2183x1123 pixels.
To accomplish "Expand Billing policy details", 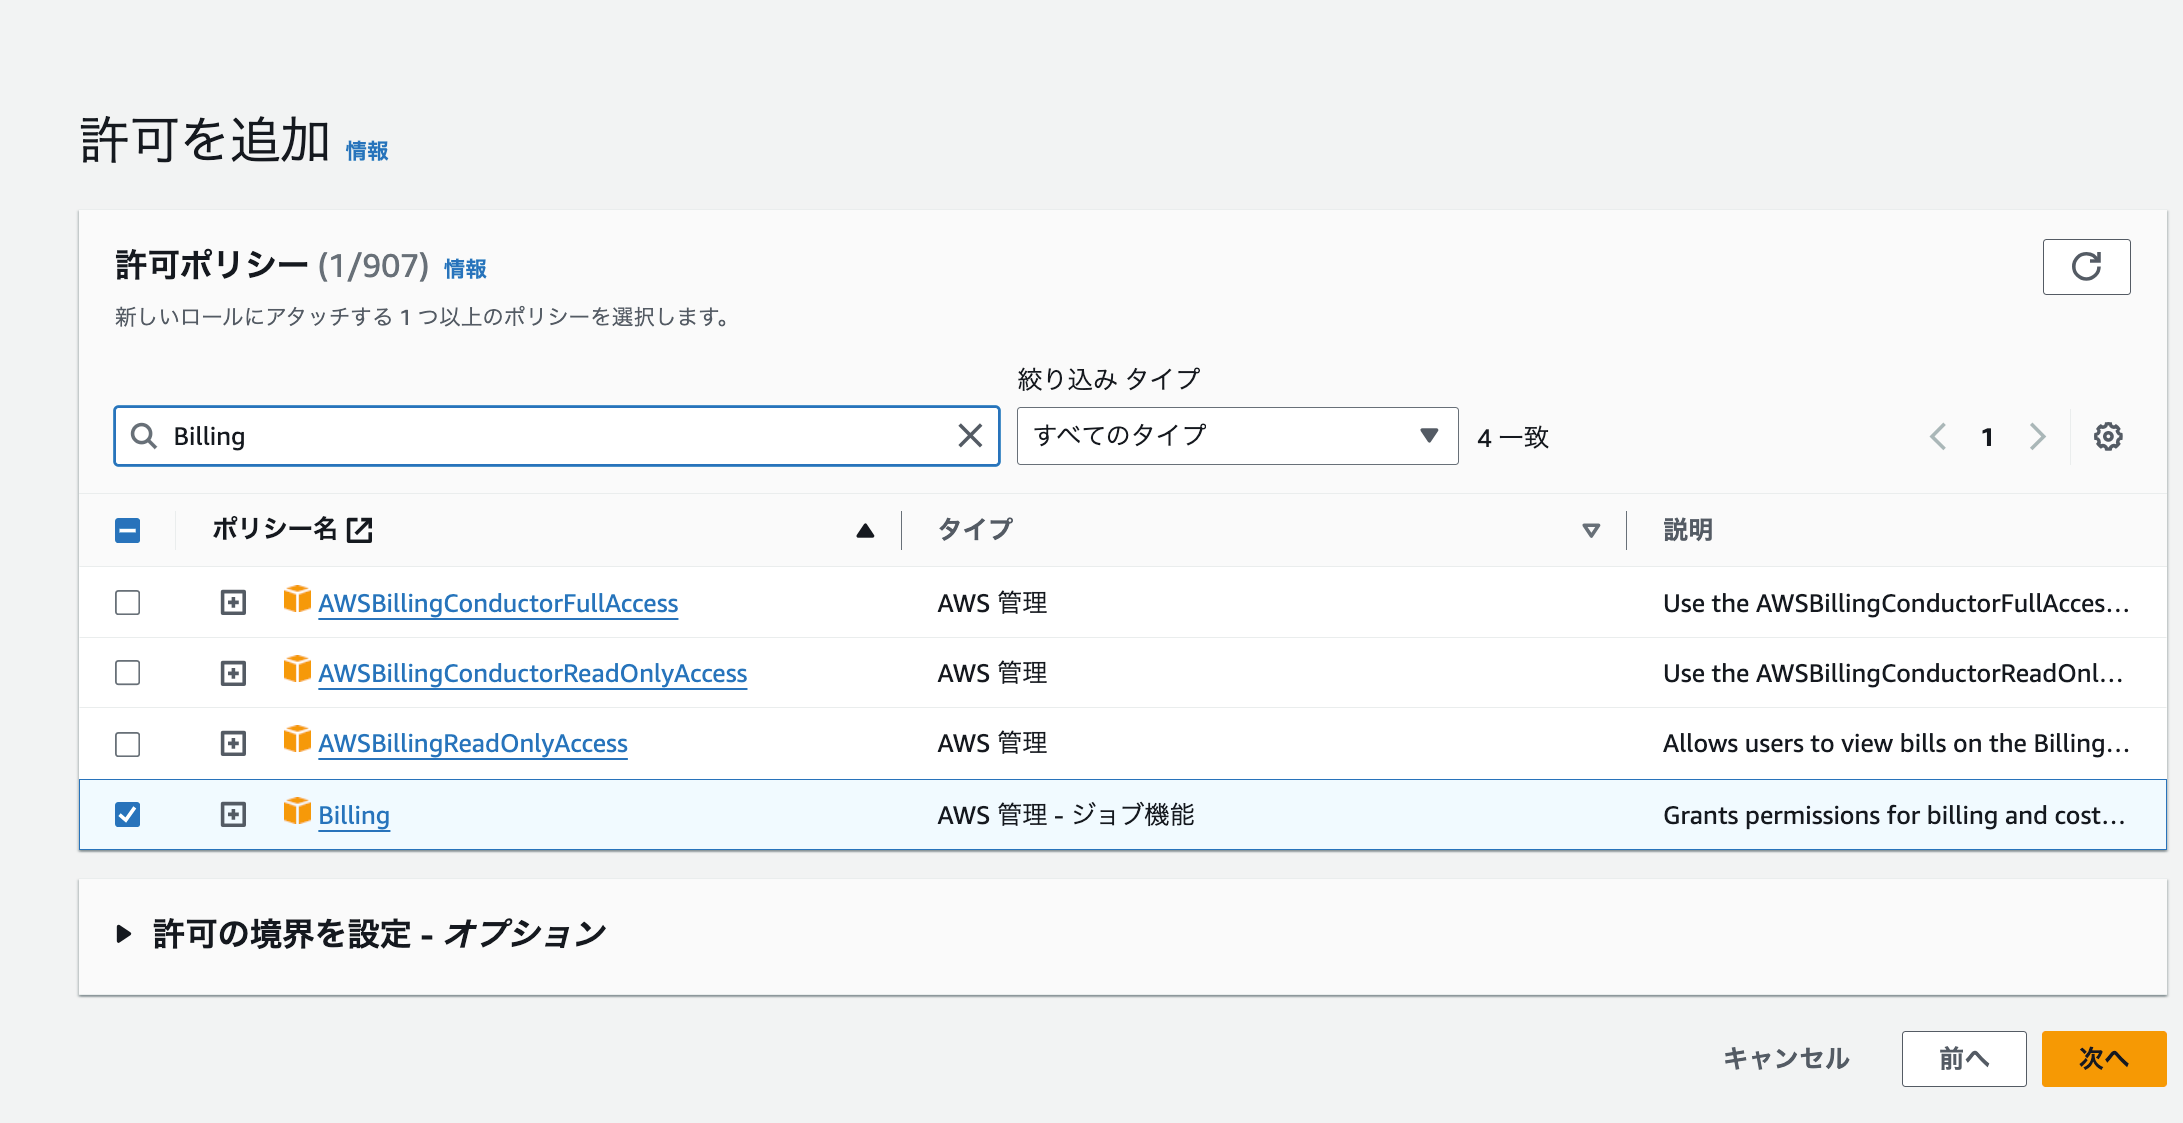I will tap(233, 815).
